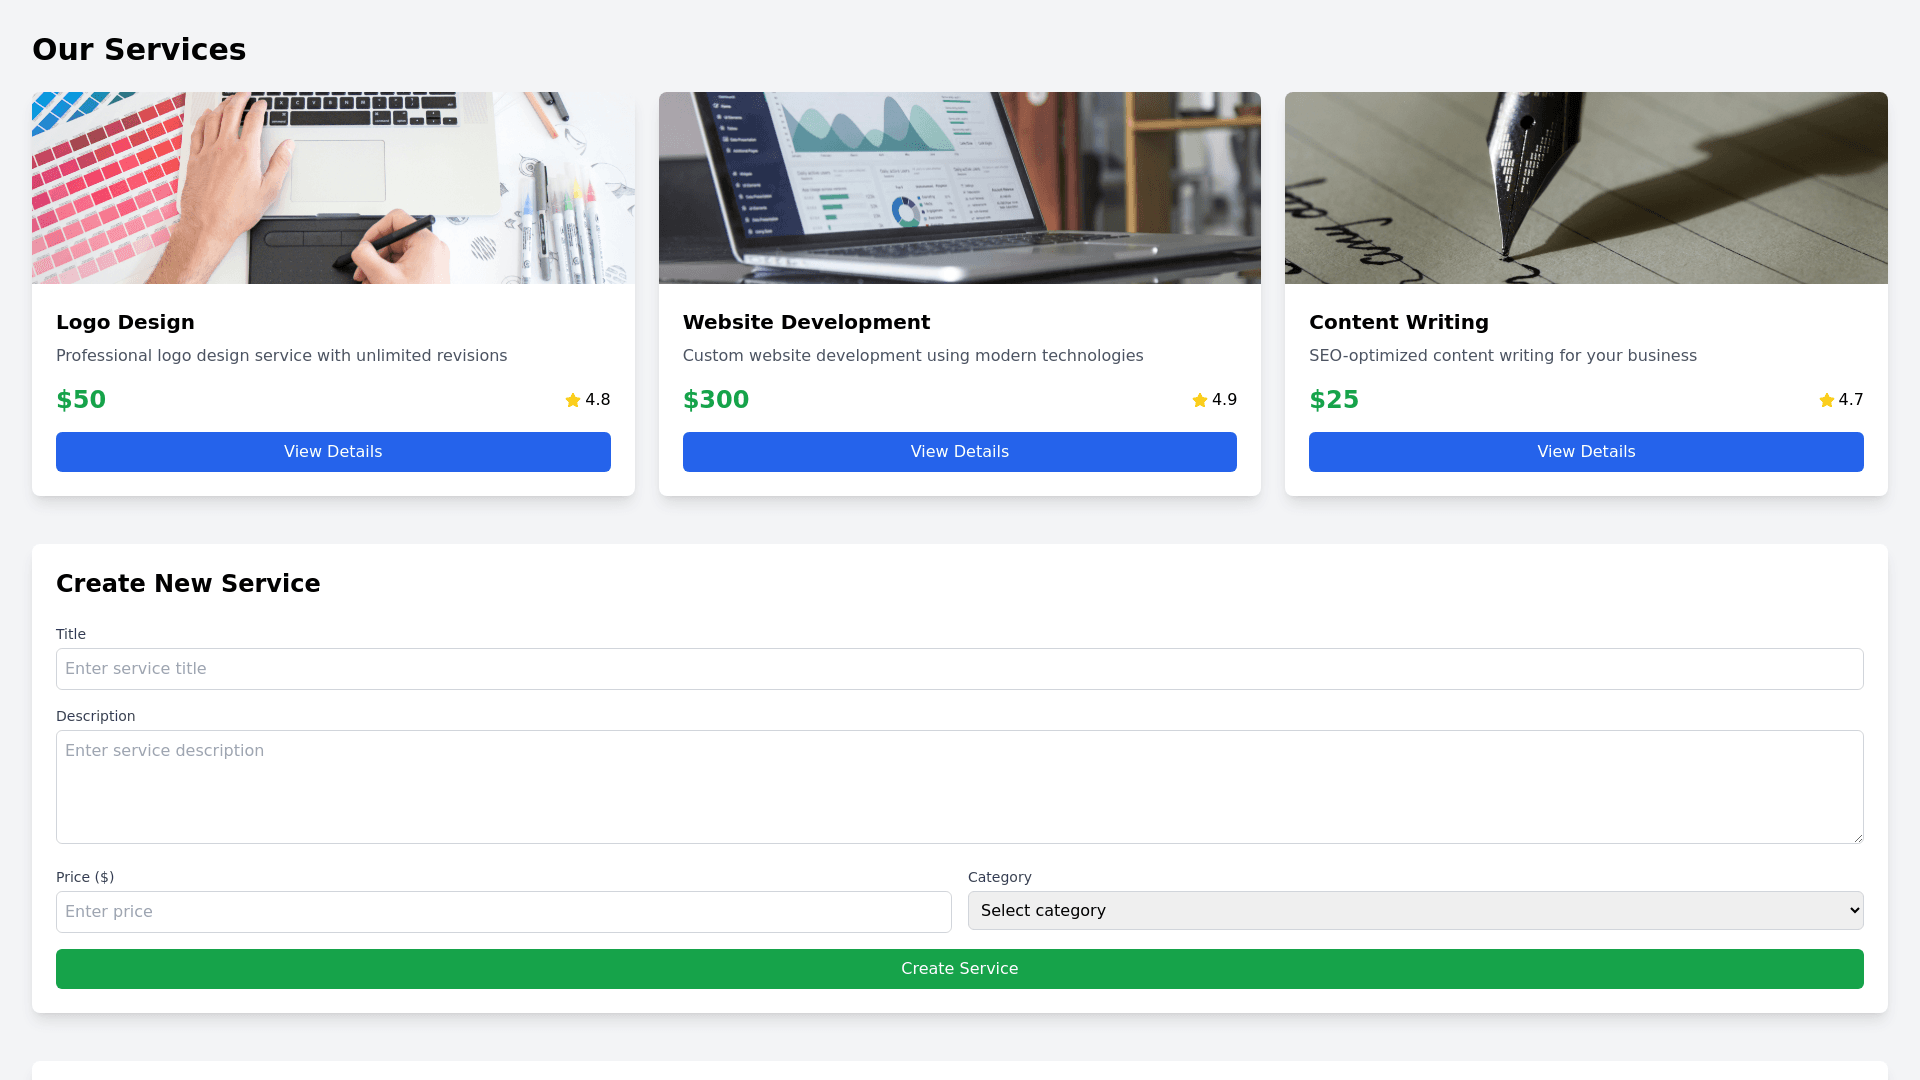View details for Logo Design
This screenshot has height=1080, width=1920.
pyautogui.click(x=333, y=452)
